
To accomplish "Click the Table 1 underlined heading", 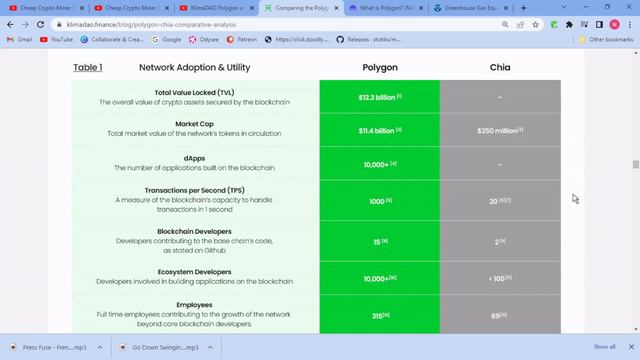I will 88,67.
